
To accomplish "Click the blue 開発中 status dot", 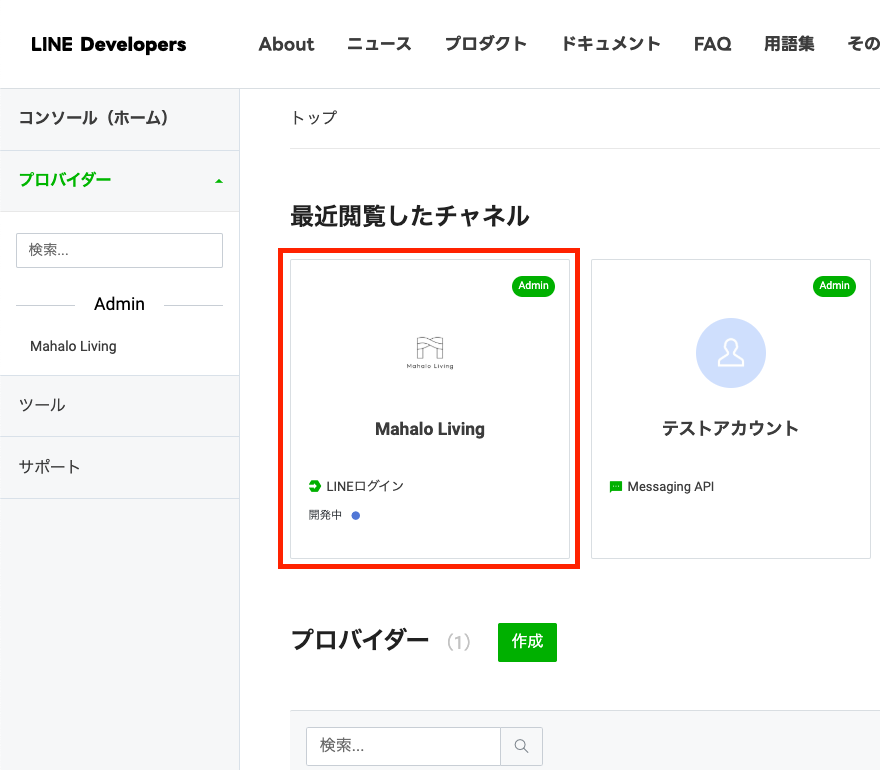I will click(356, 515).
